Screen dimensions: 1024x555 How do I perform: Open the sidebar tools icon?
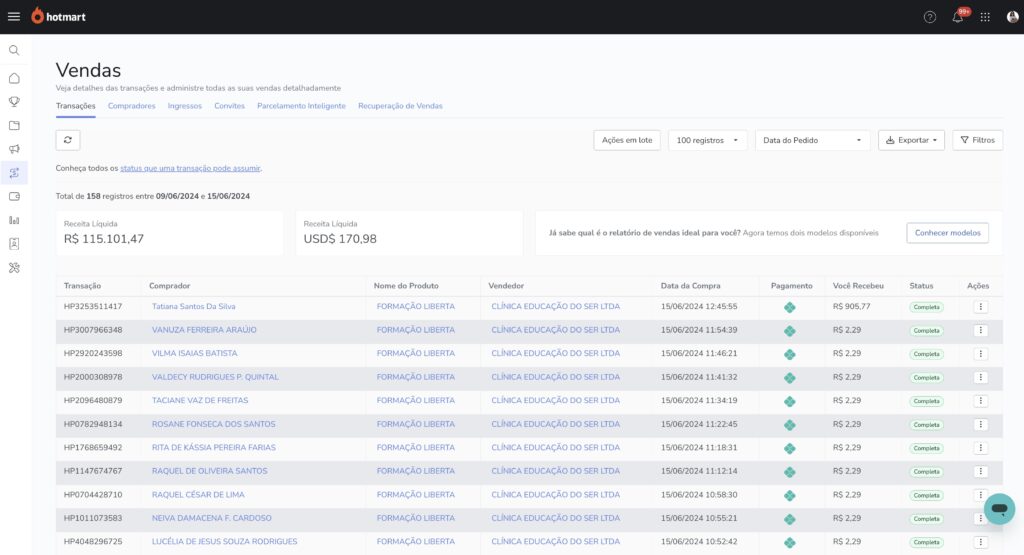14,268
